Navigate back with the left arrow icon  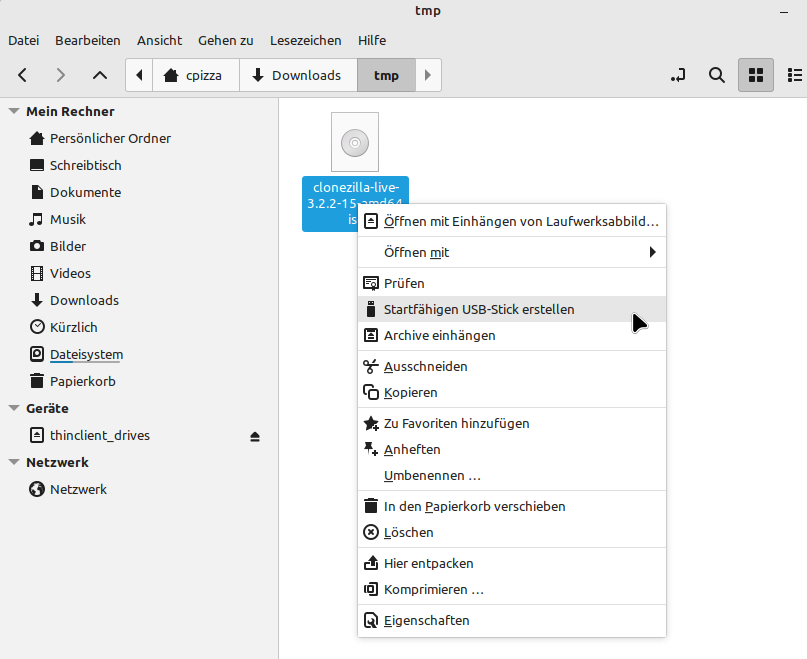[x=22, y=75]
